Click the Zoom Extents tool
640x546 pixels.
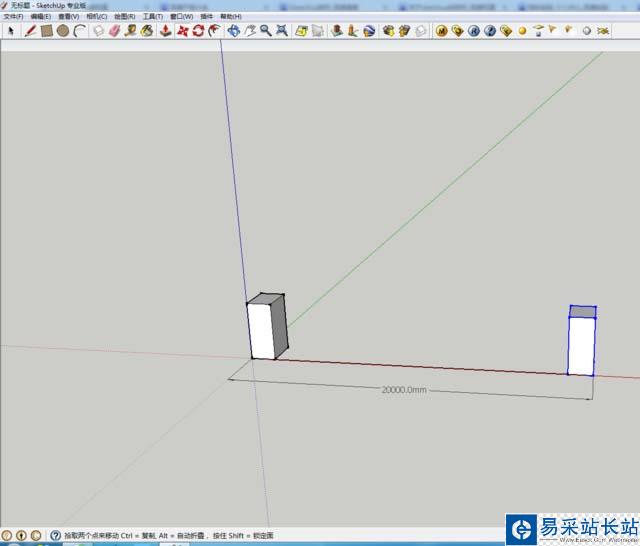[283, 30]
